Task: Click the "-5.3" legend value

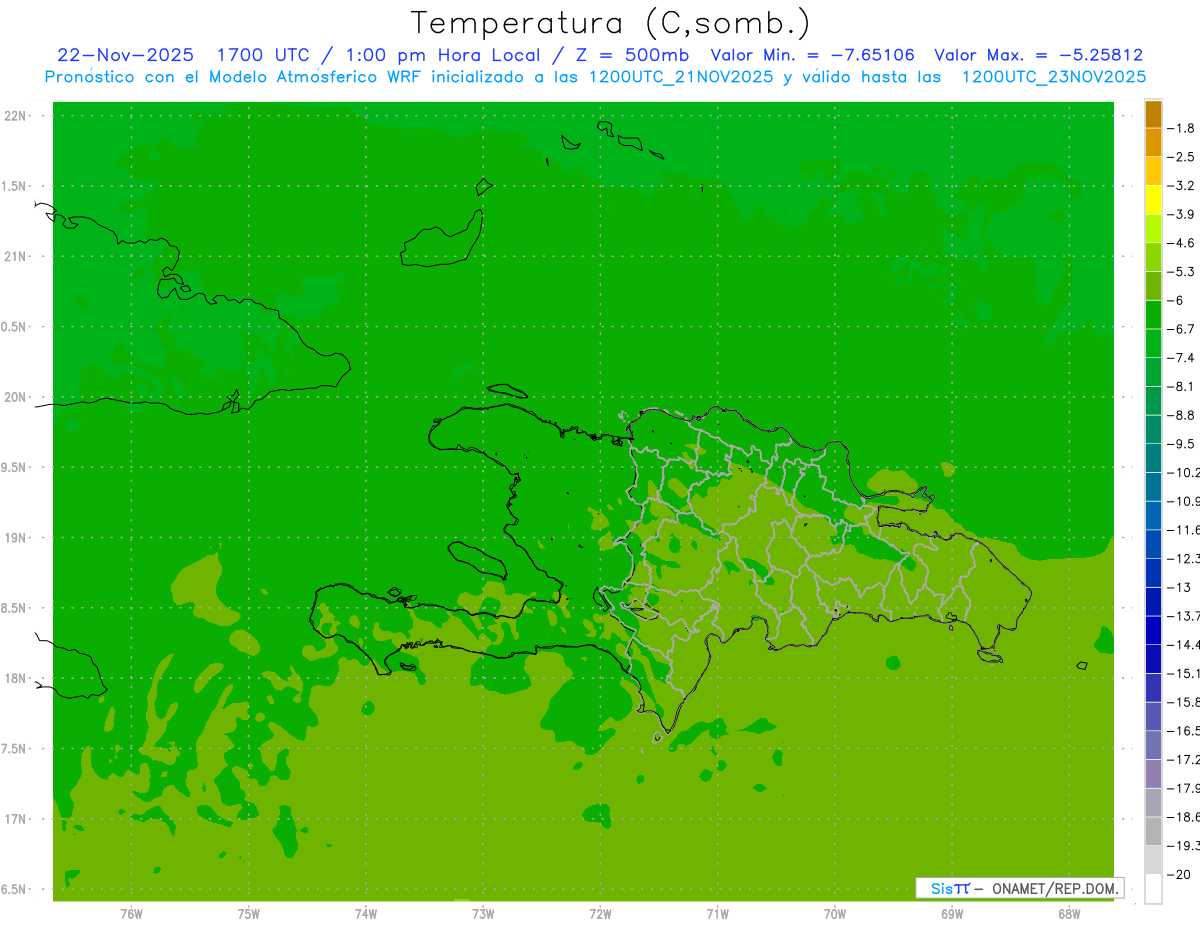Action: coord(1181,272)
